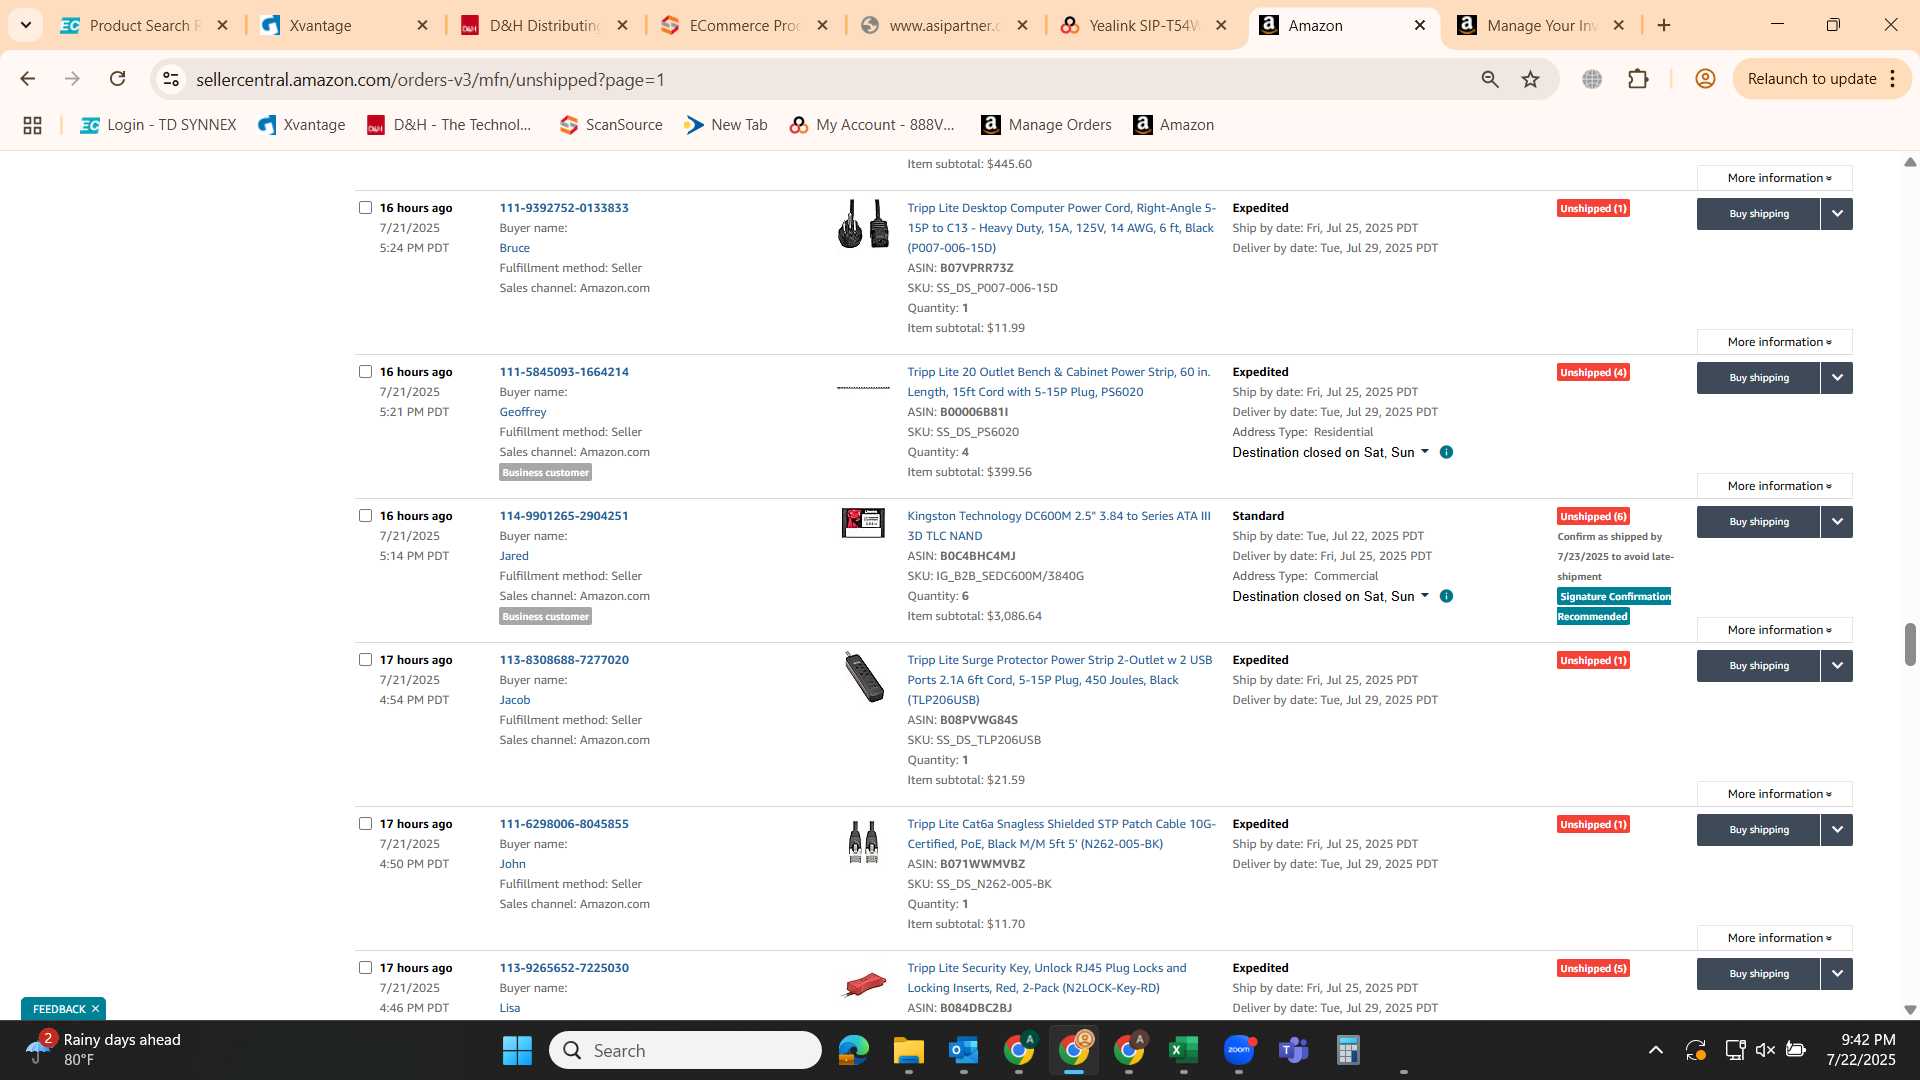Screen dimensions: 1920x1080
Task: Bookmark this page with the star icon
Action: pyautogui.click(x=1531, y=79)
